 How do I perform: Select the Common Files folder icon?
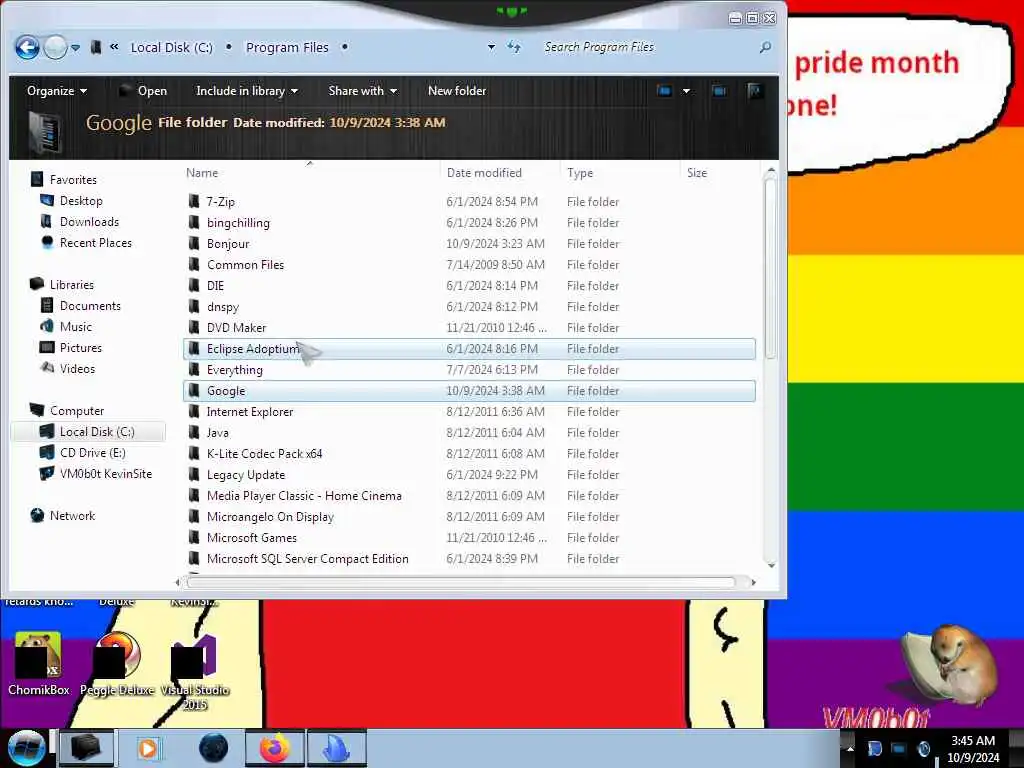(194, 264)
